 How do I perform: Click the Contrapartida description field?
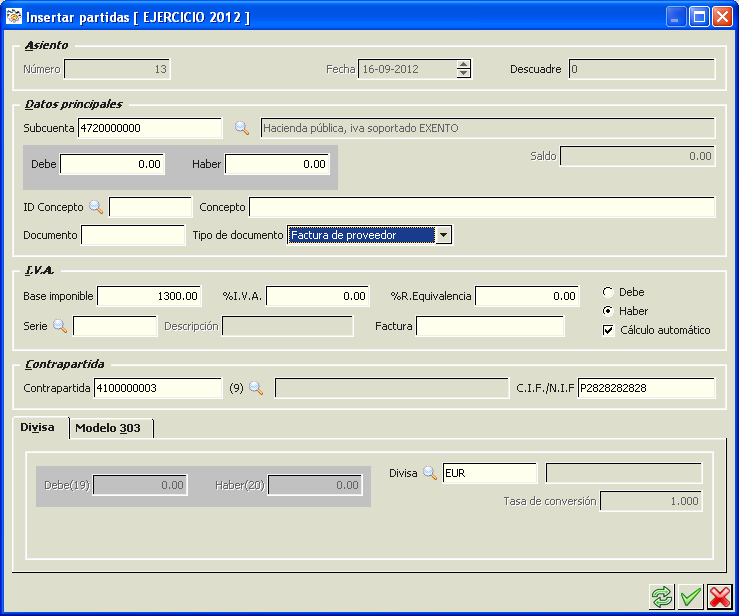click(392, 388)
